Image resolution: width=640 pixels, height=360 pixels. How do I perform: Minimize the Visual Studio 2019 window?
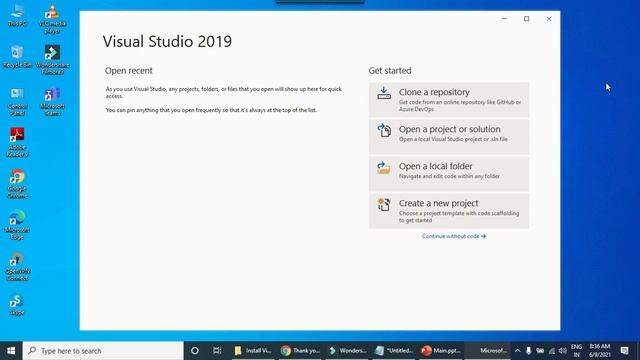coord(504,19)
